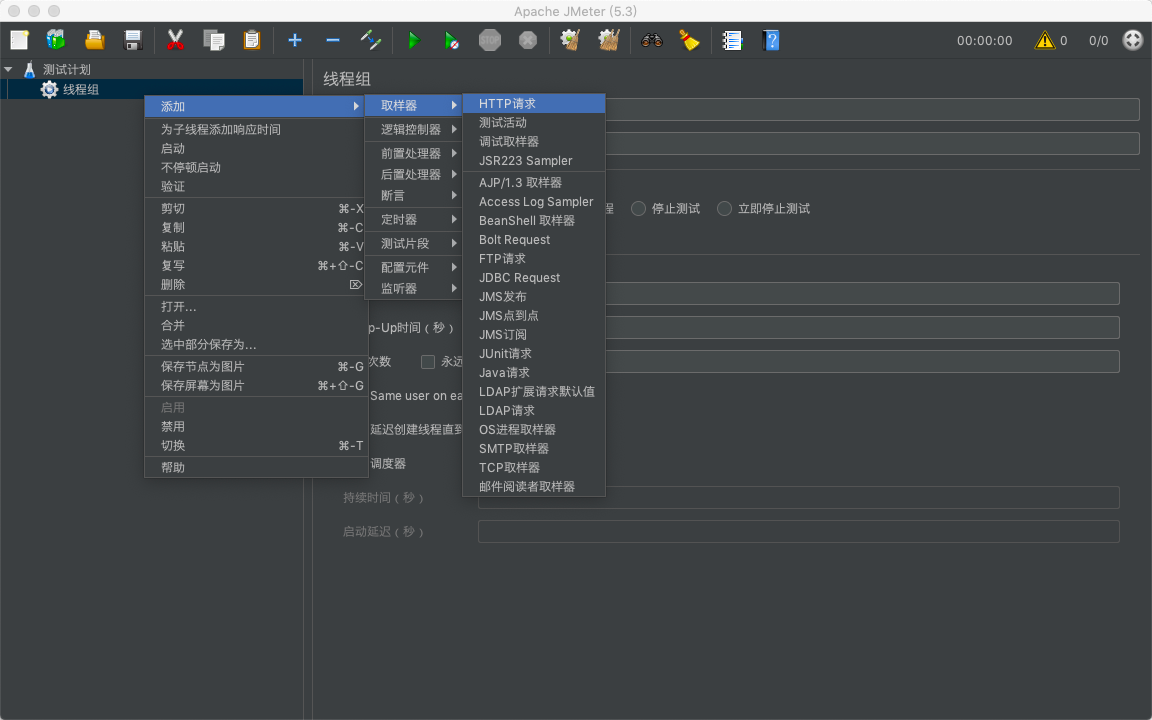This screenshot has width=1152, height=720.
Task: Click 选中部分保存为... menu entry
Action: pos(255,345)
